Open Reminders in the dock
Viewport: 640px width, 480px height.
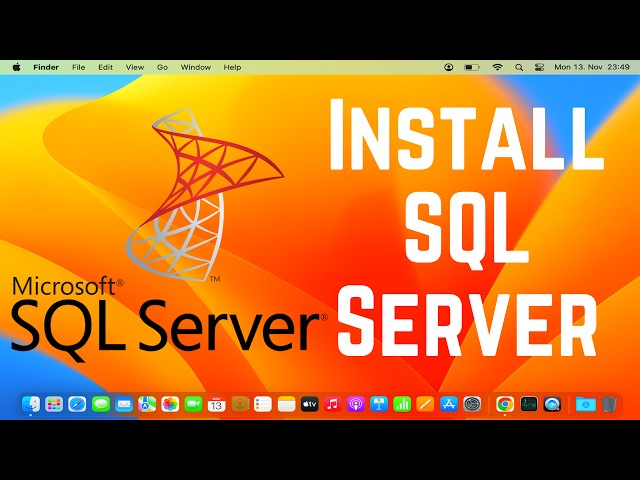pyautogui.click(x=263, y=404)
